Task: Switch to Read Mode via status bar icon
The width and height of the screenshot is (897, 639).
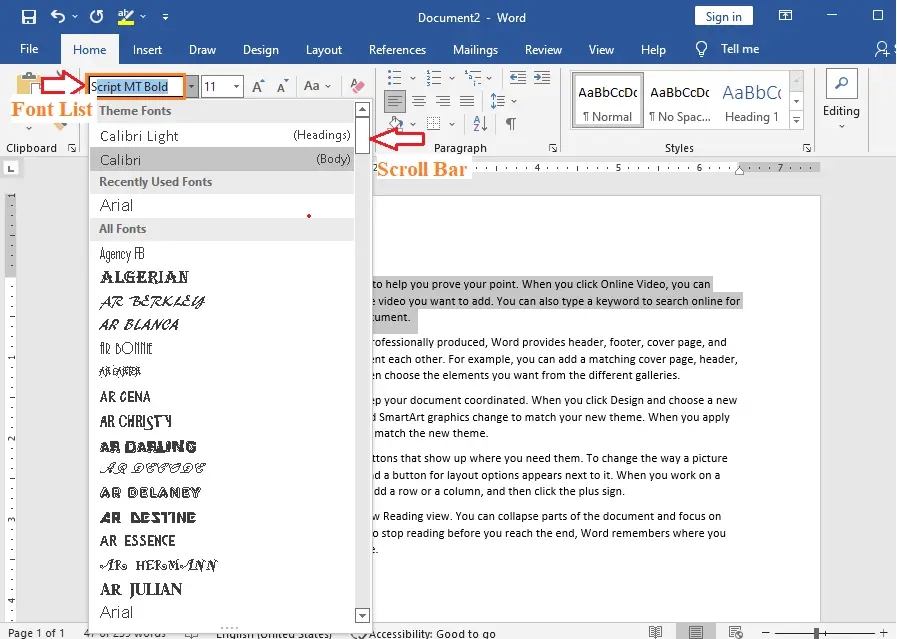Action: [x=655, y=632]
